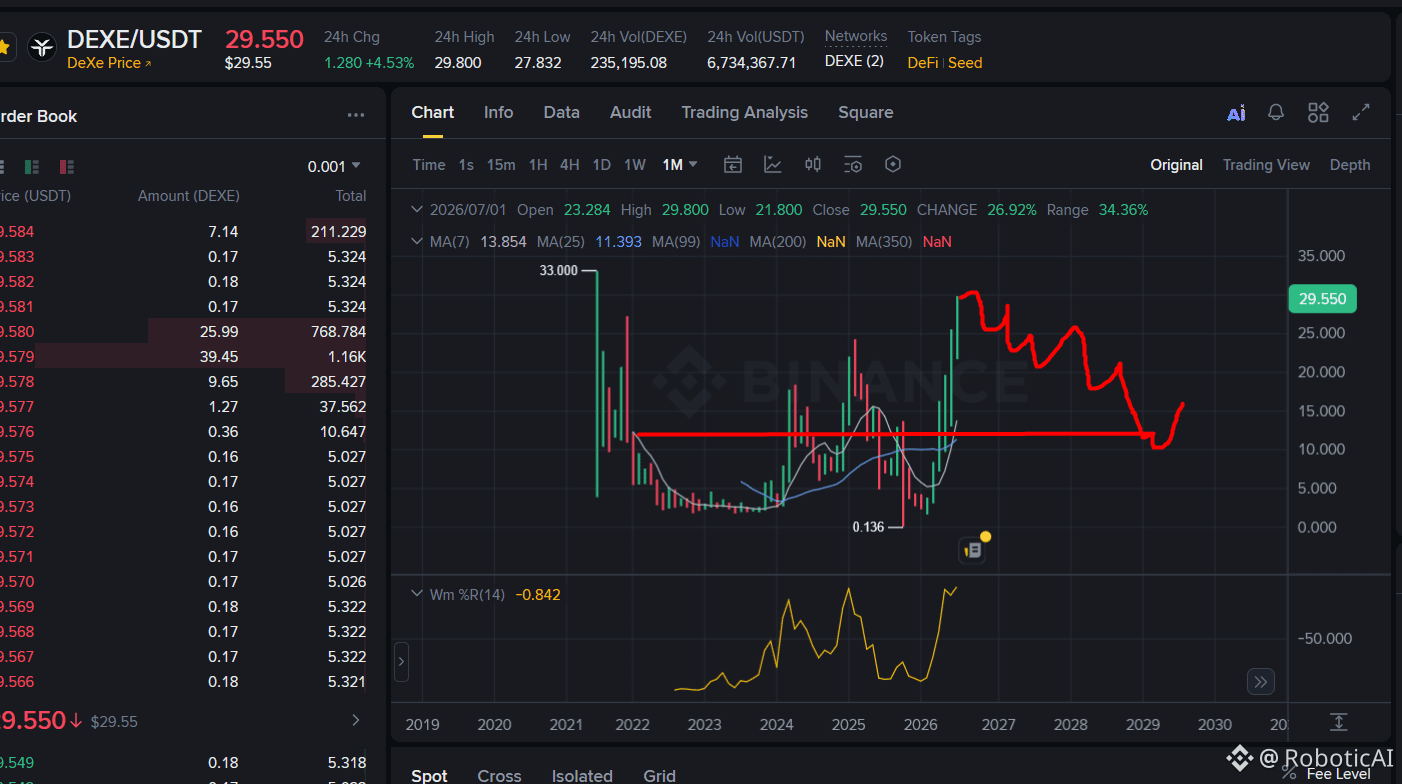Screen dimensions: 1402x784
Task: Show sell orders only in order book
Action: click(67, 166)
